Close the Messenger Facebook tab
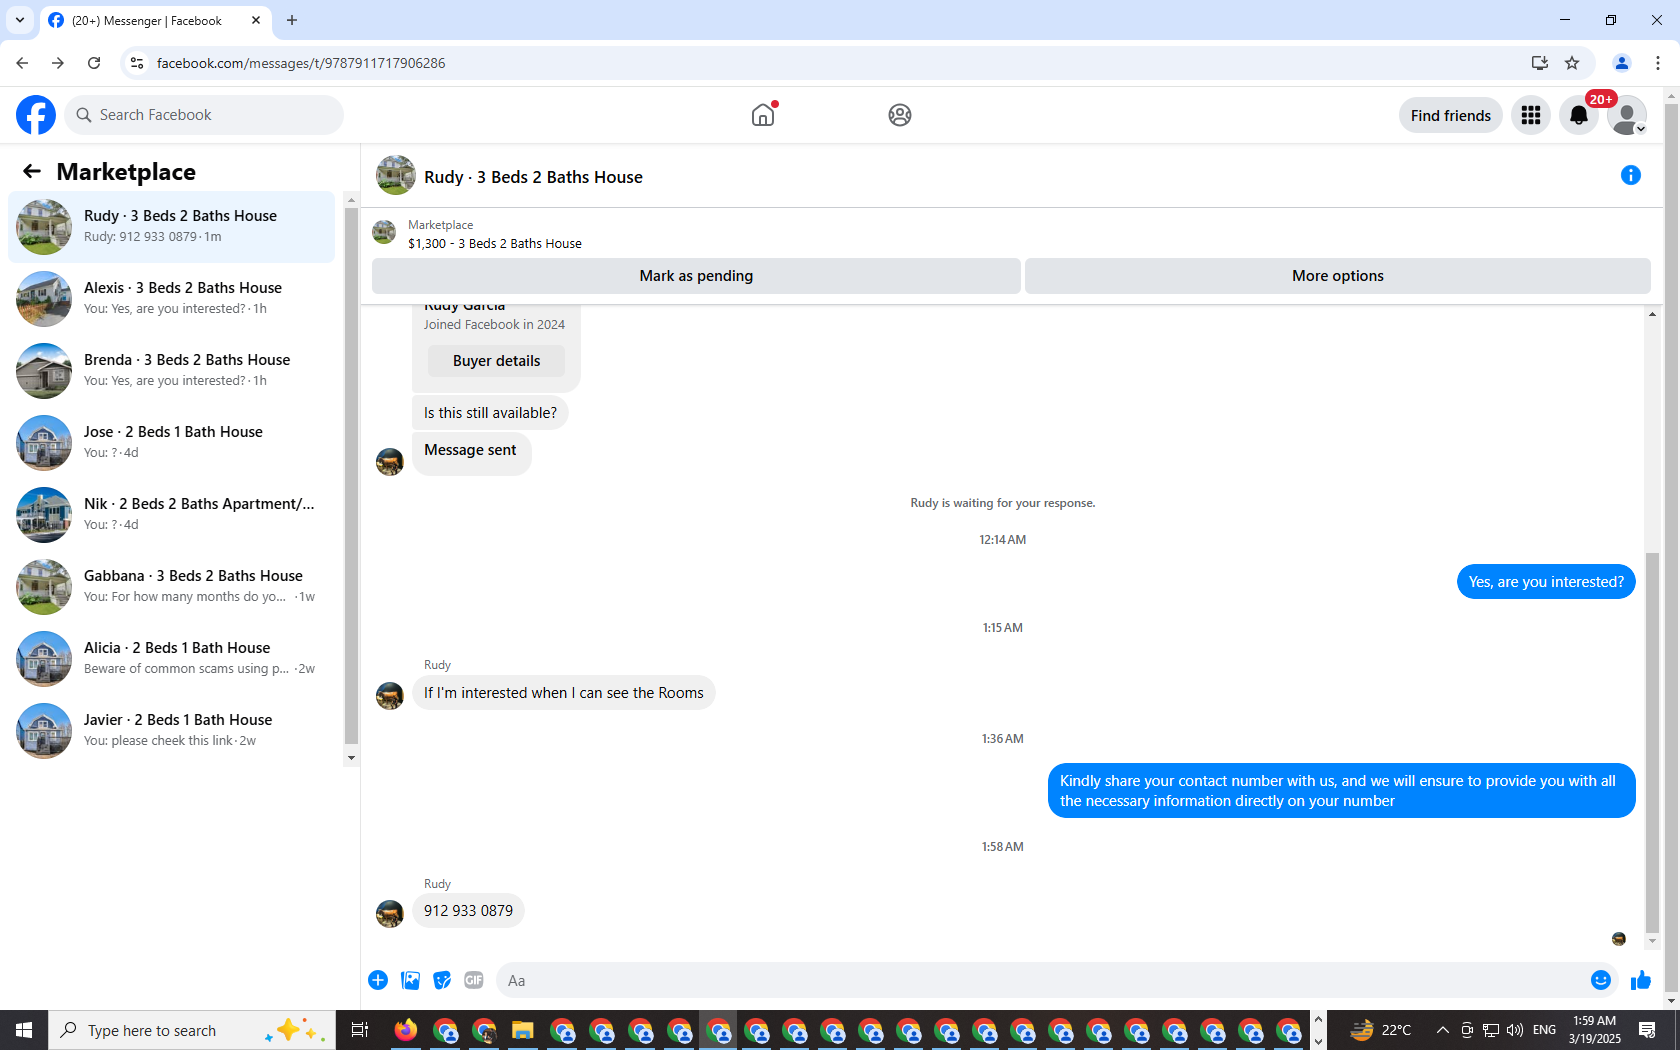Viewport: 1680px width, 1050px height. pos(256,20)
